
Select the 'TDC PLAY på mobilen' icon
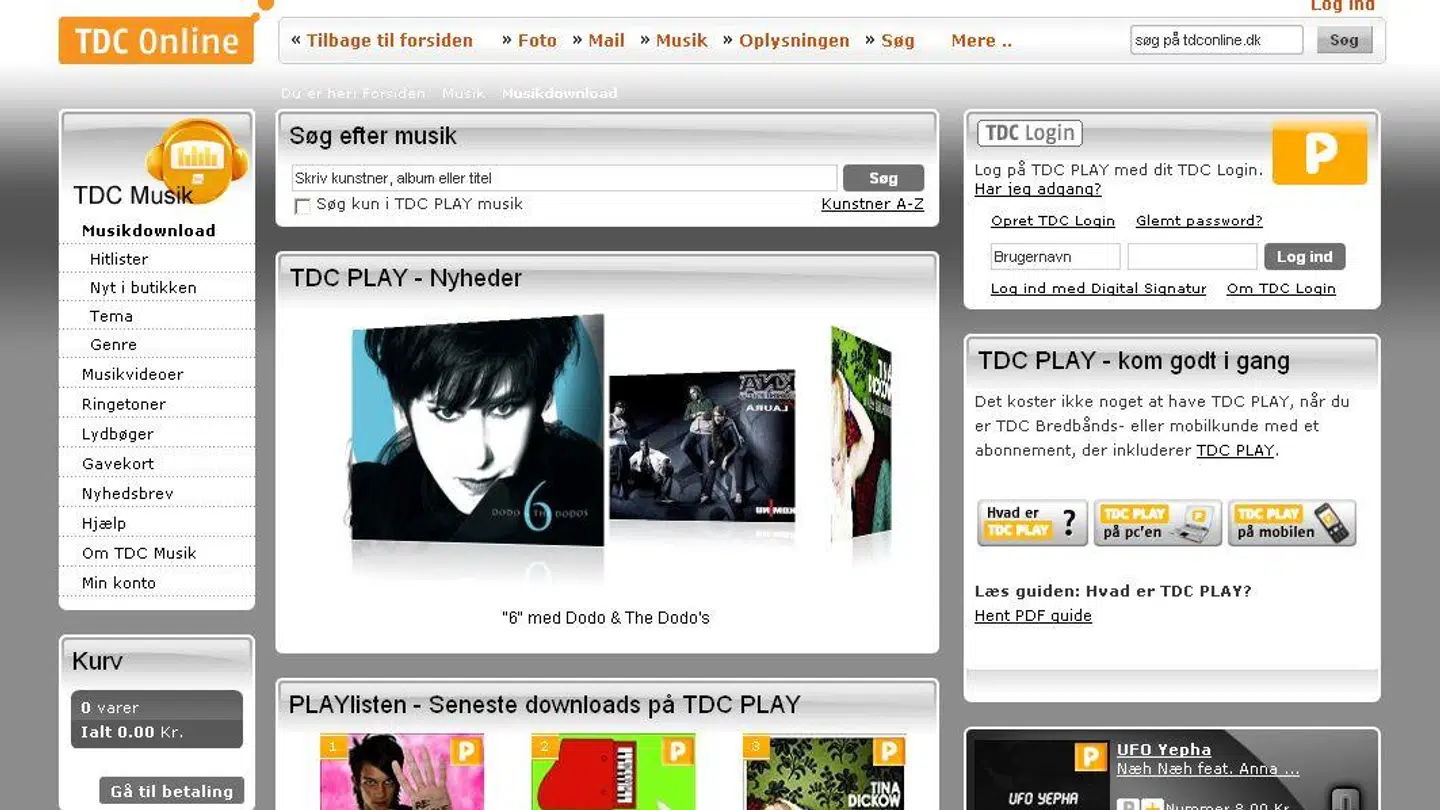tap(1291, 523)
